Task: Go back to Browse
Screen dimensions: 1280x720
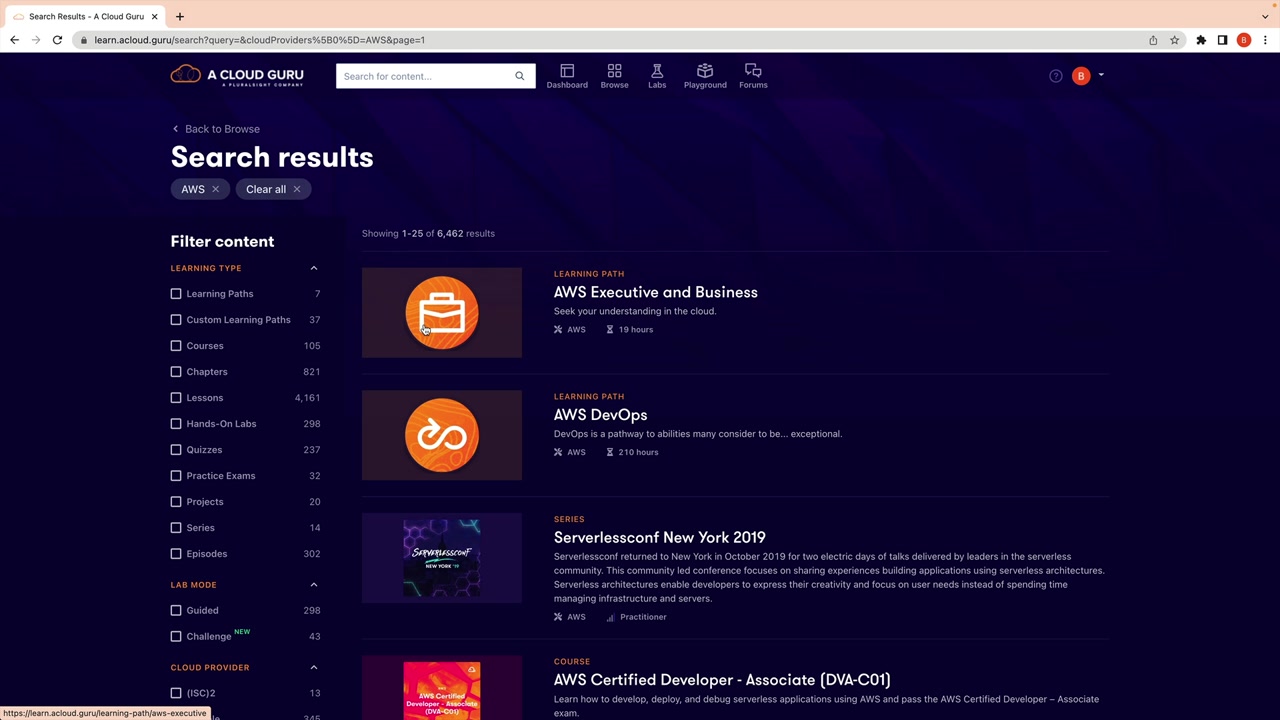Action: pyautogui.click(x=215, y=129)
